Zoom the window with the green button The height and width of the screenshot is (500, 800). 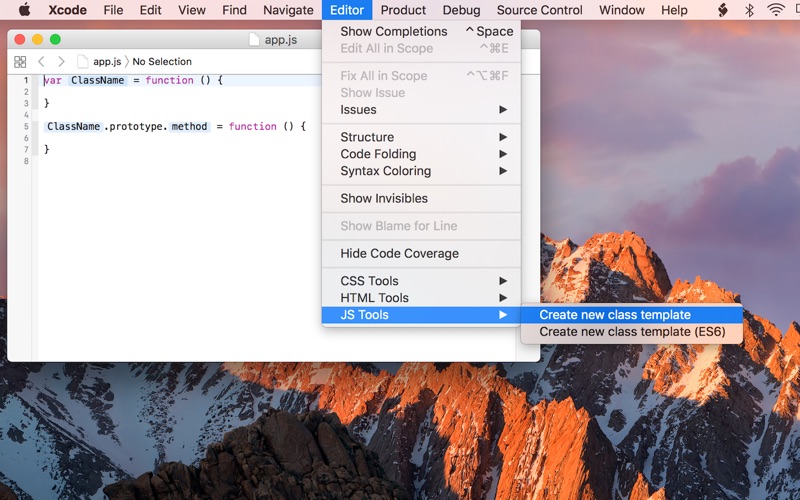(55, 39)
